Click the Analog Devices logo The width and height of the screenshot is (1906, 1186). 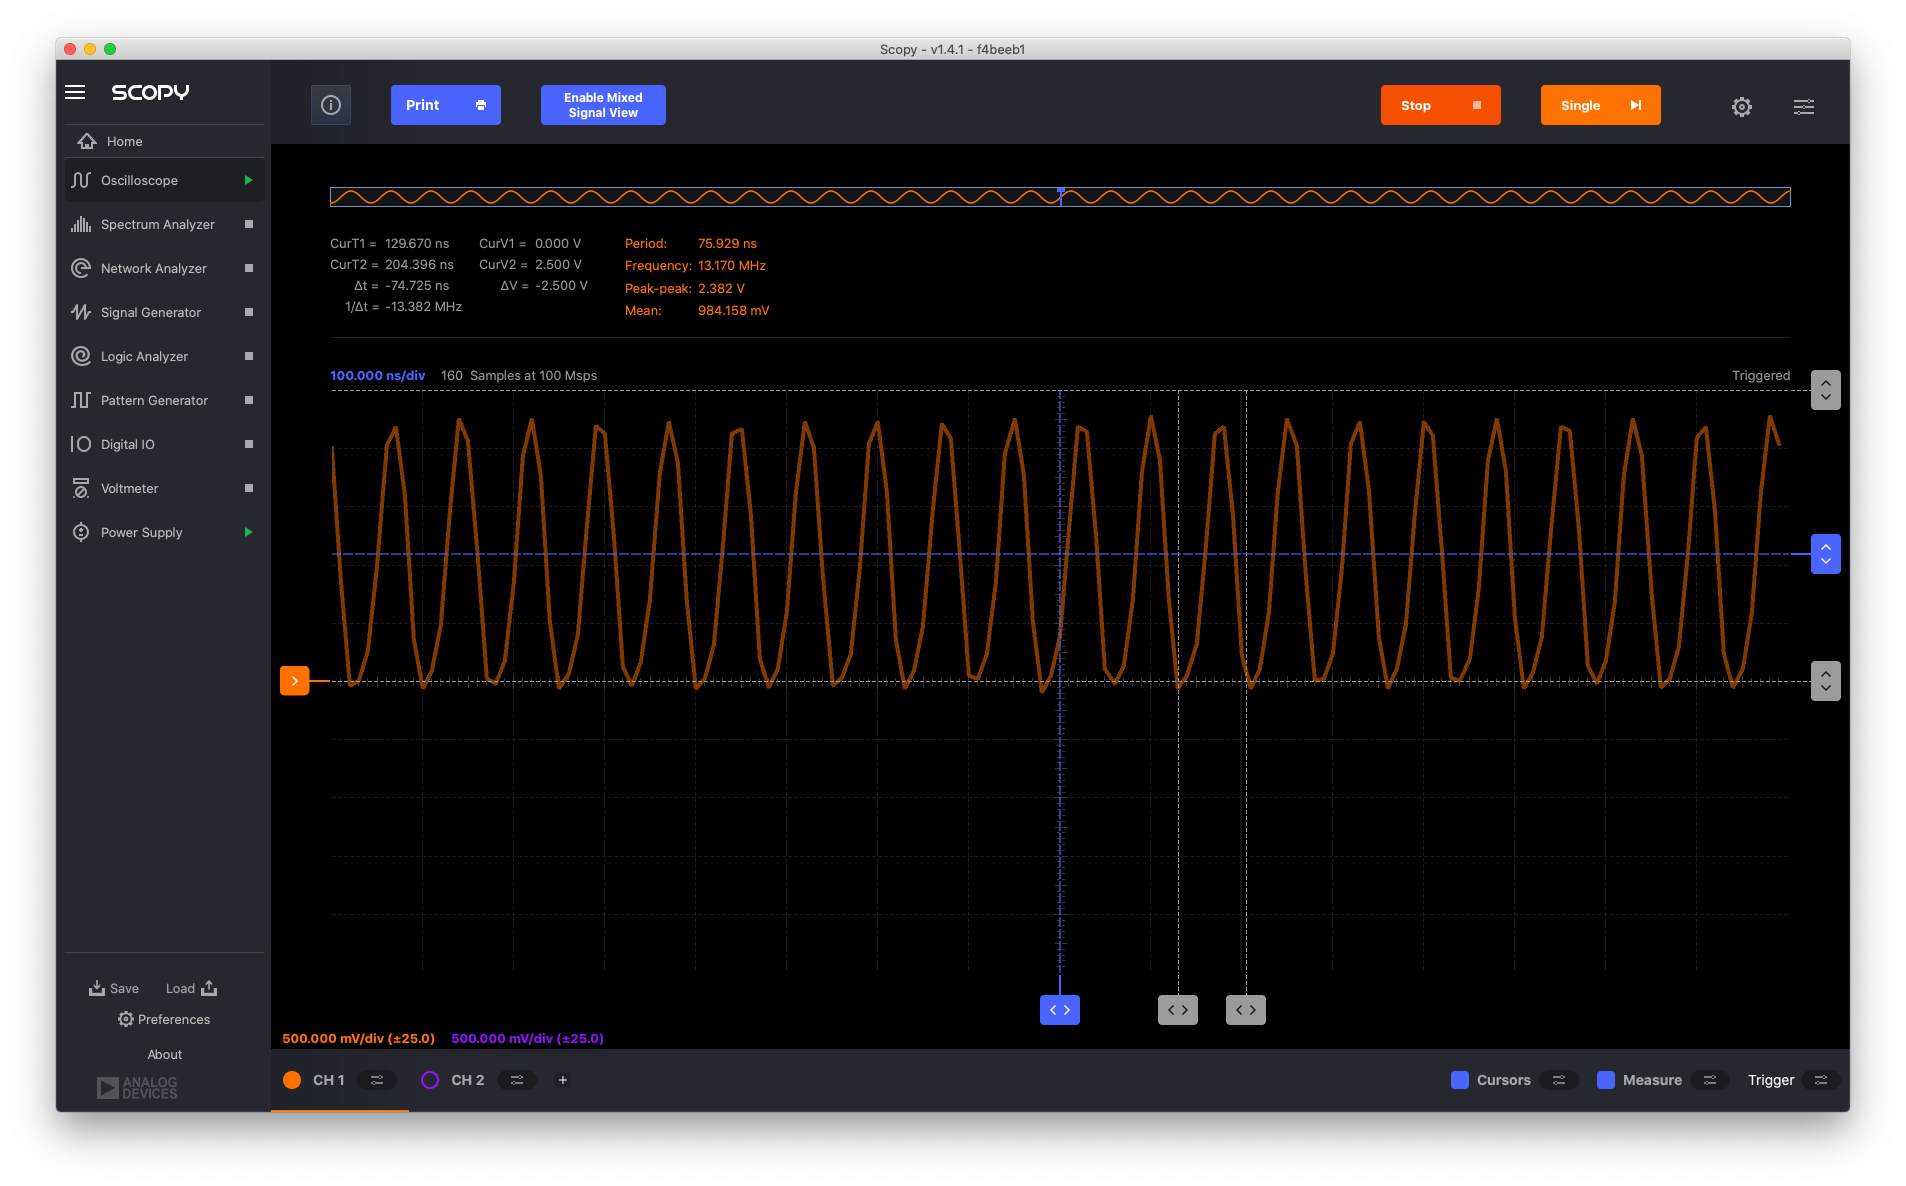click(x=137, y=1088)
